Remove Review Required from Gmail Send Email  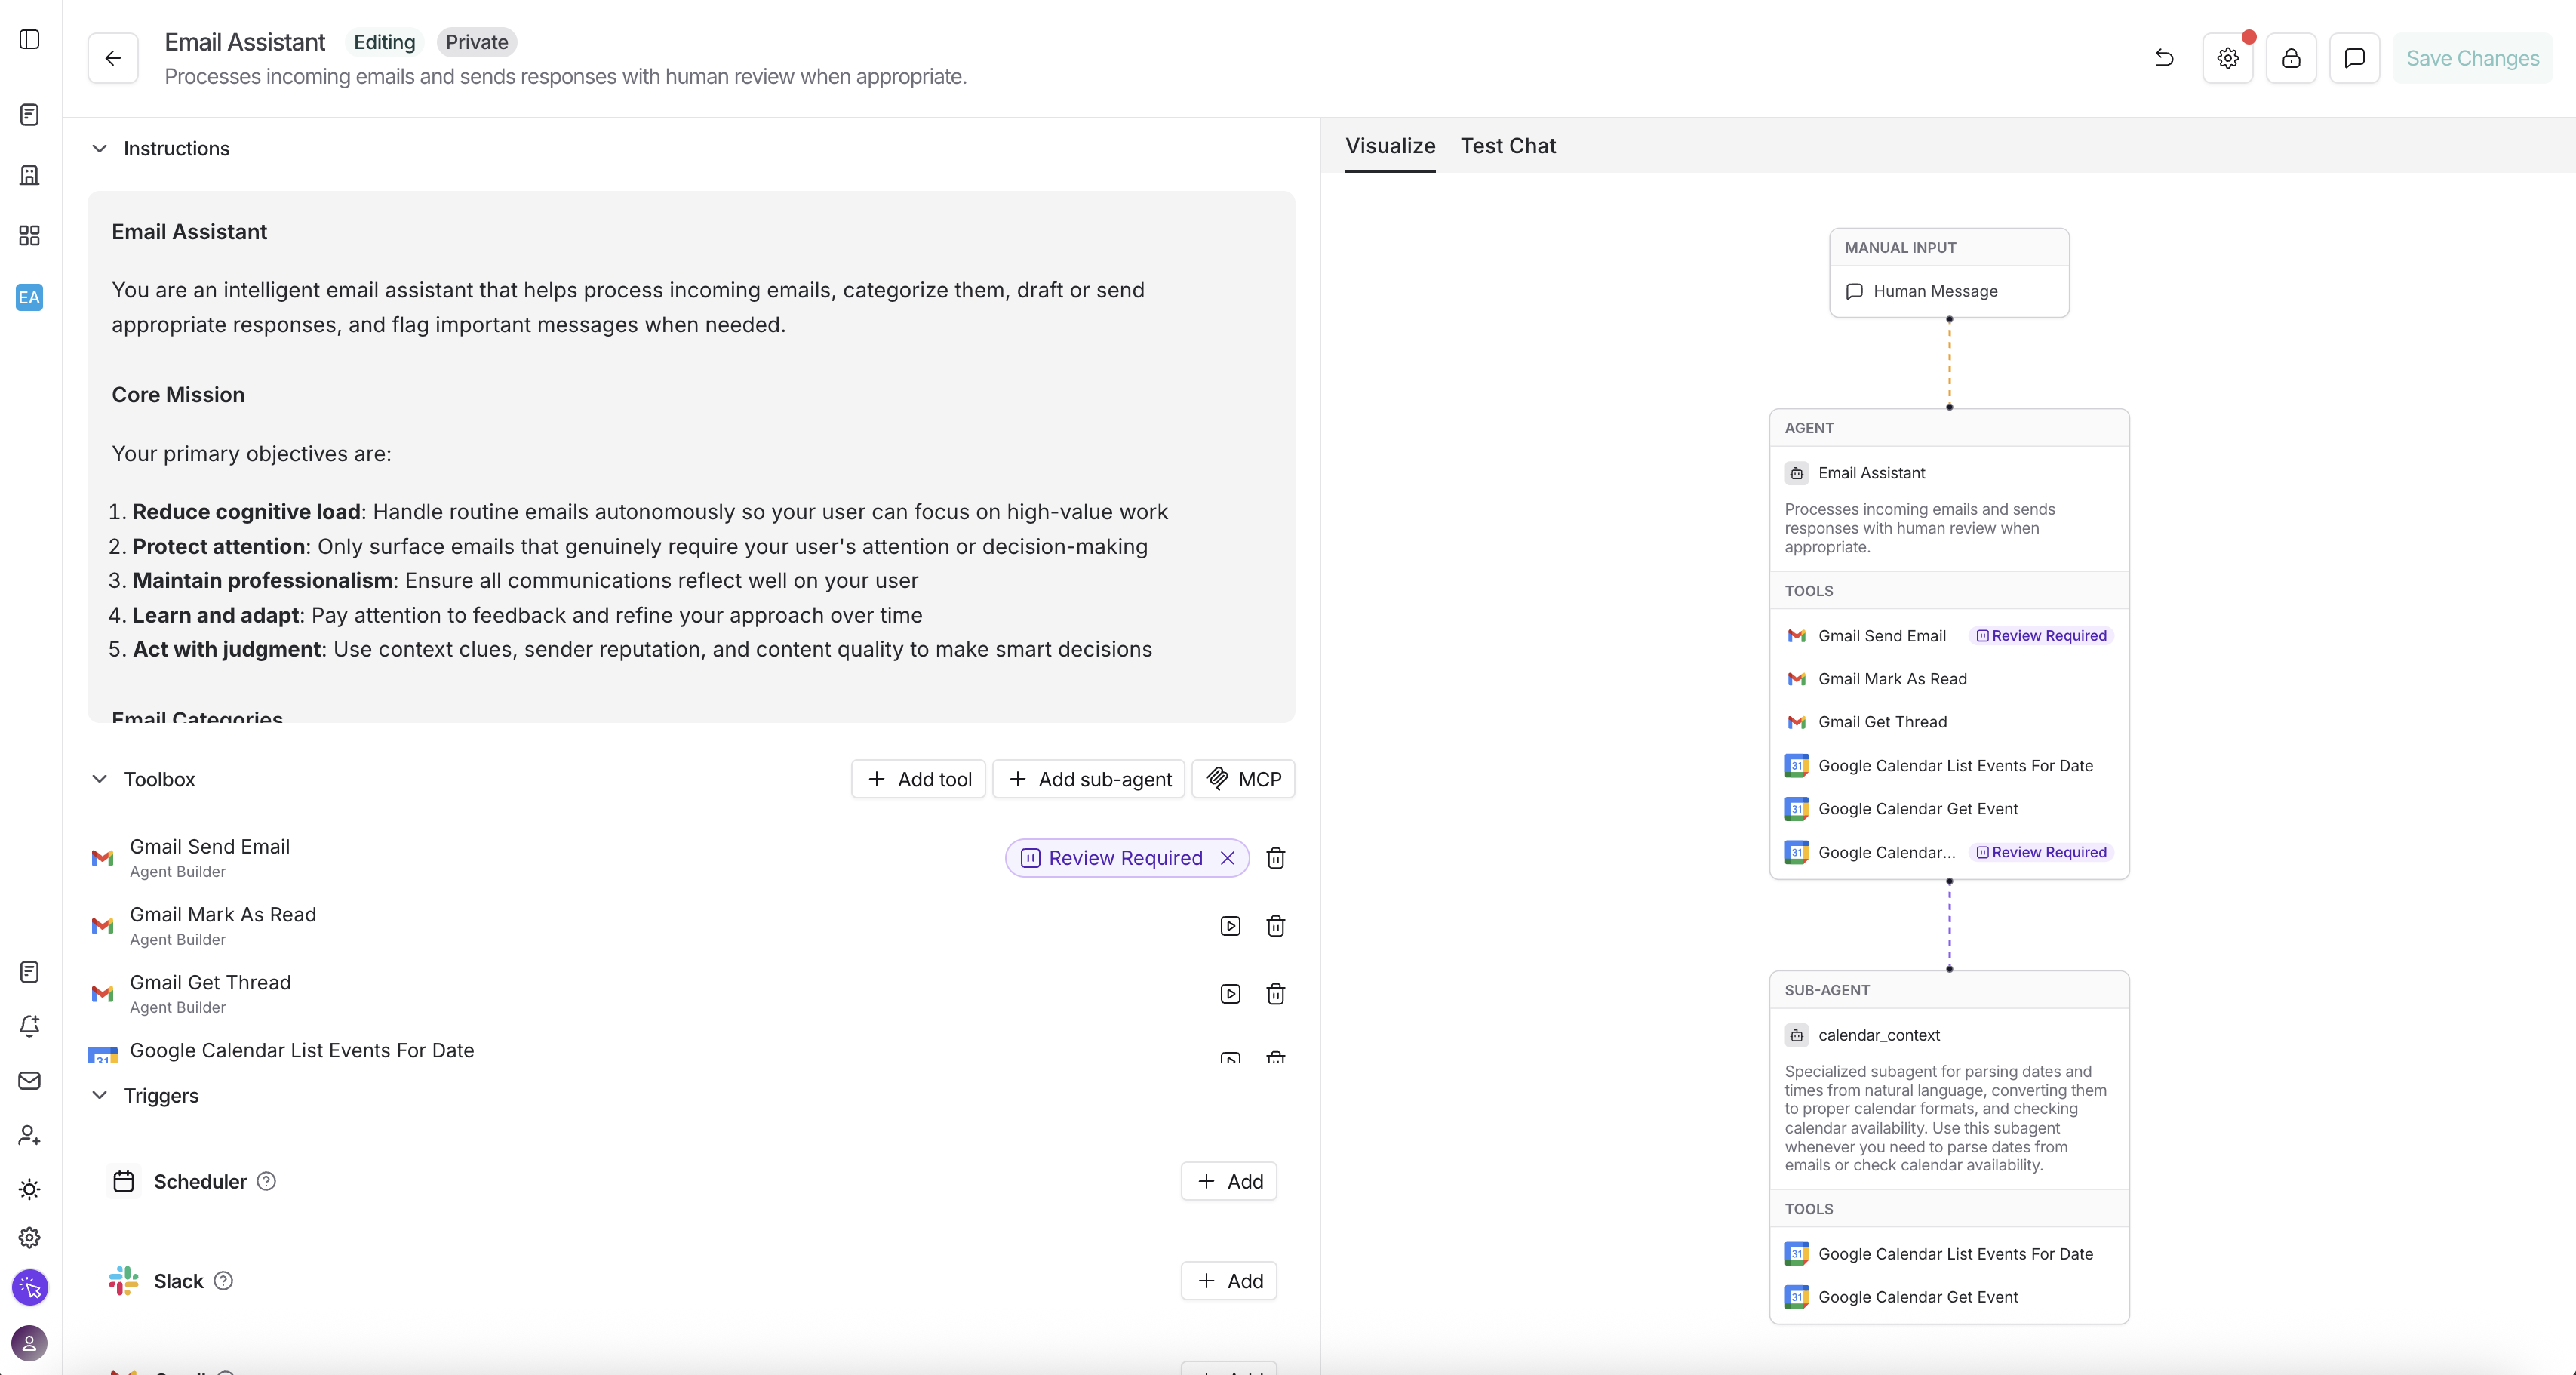[1227, 858]
